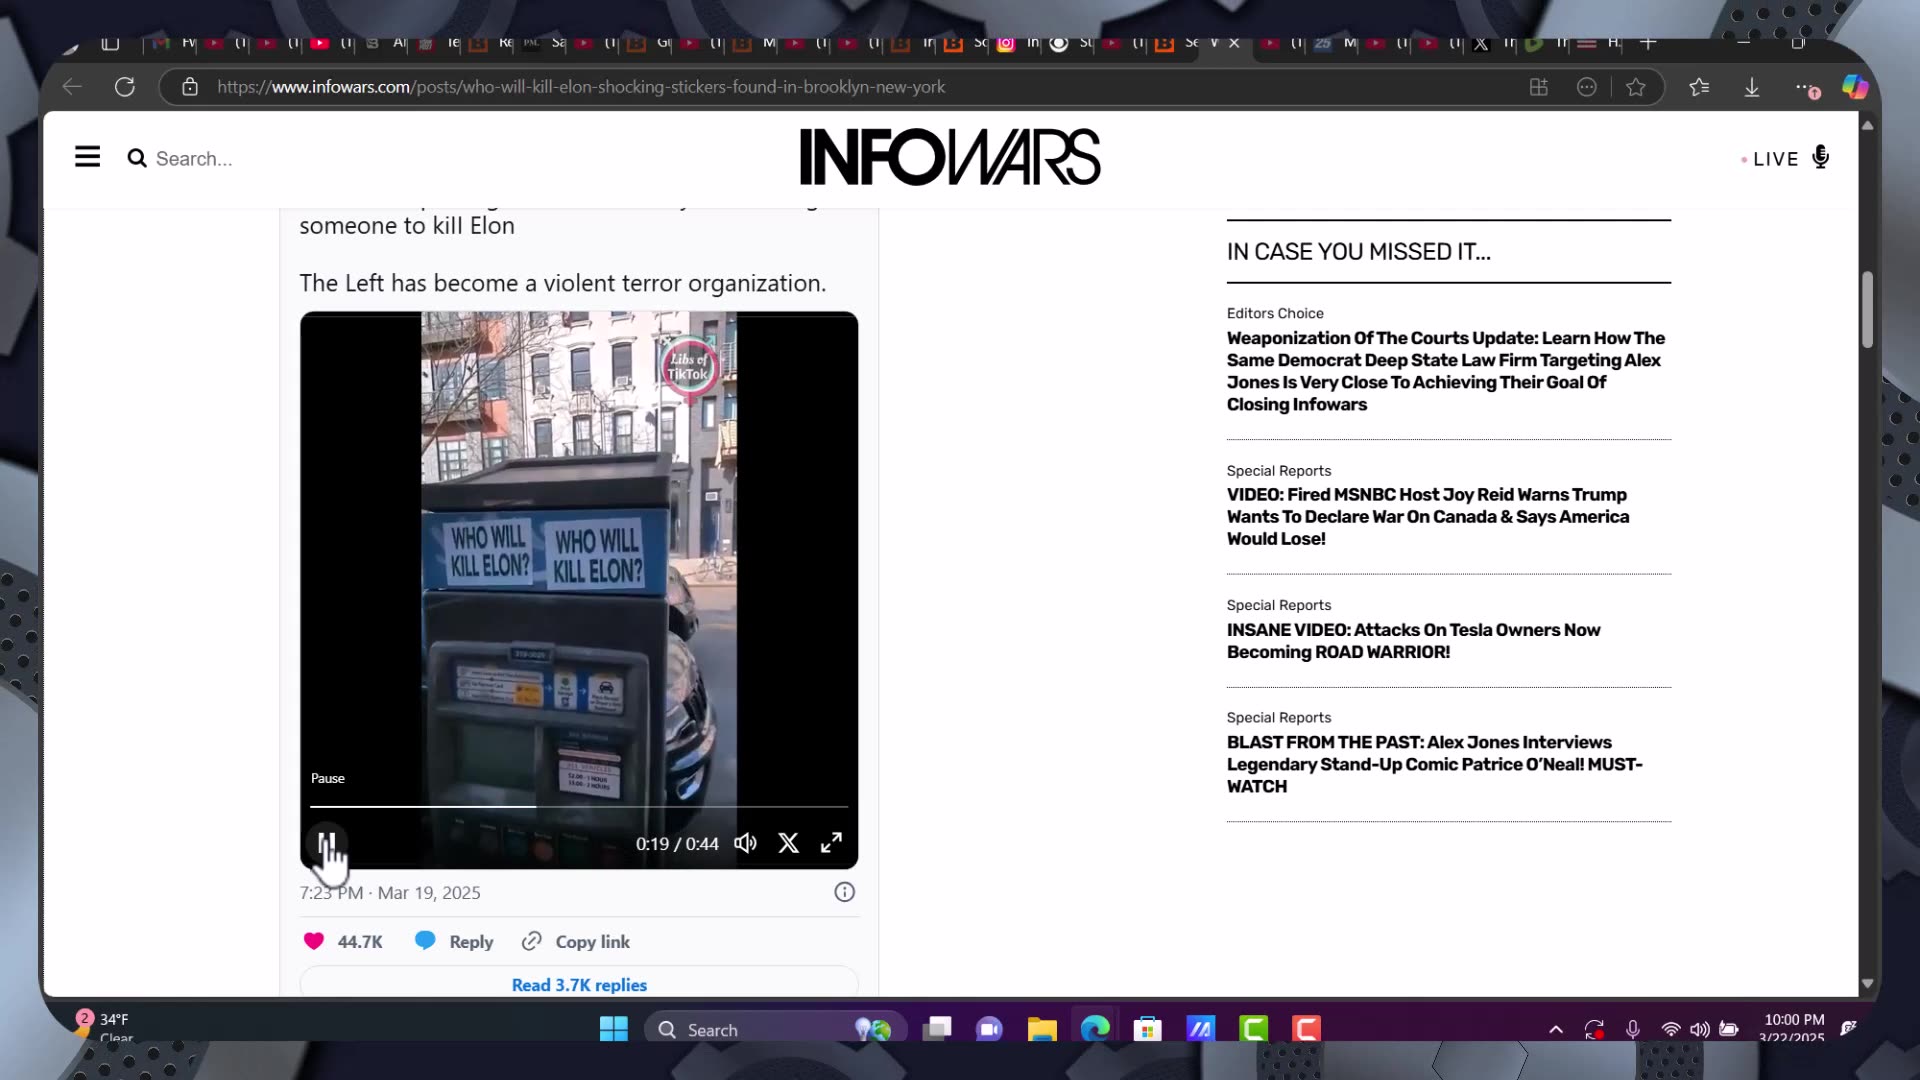Open the tweet info circle icon
The height and width of the screenshot is (1080, 1920).
tap(845, 892)
